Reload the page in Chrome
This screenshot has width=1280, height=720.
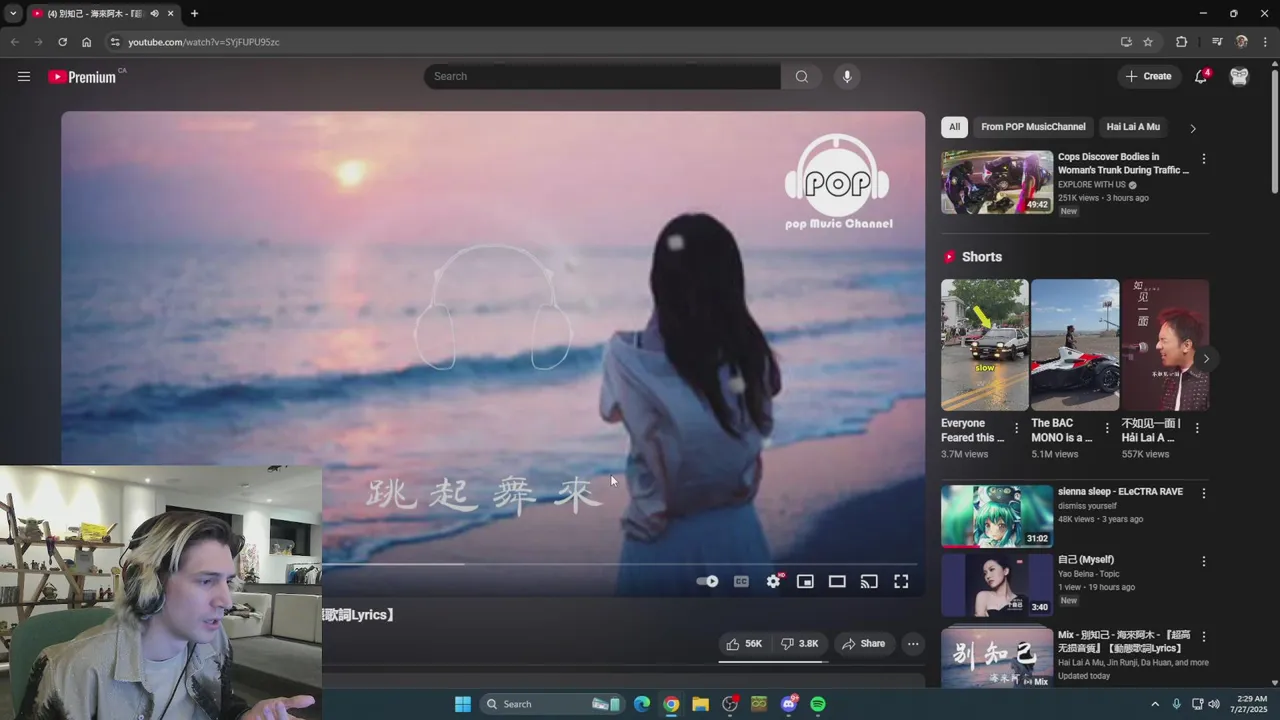pyautogui.click(x=62, y=42)
